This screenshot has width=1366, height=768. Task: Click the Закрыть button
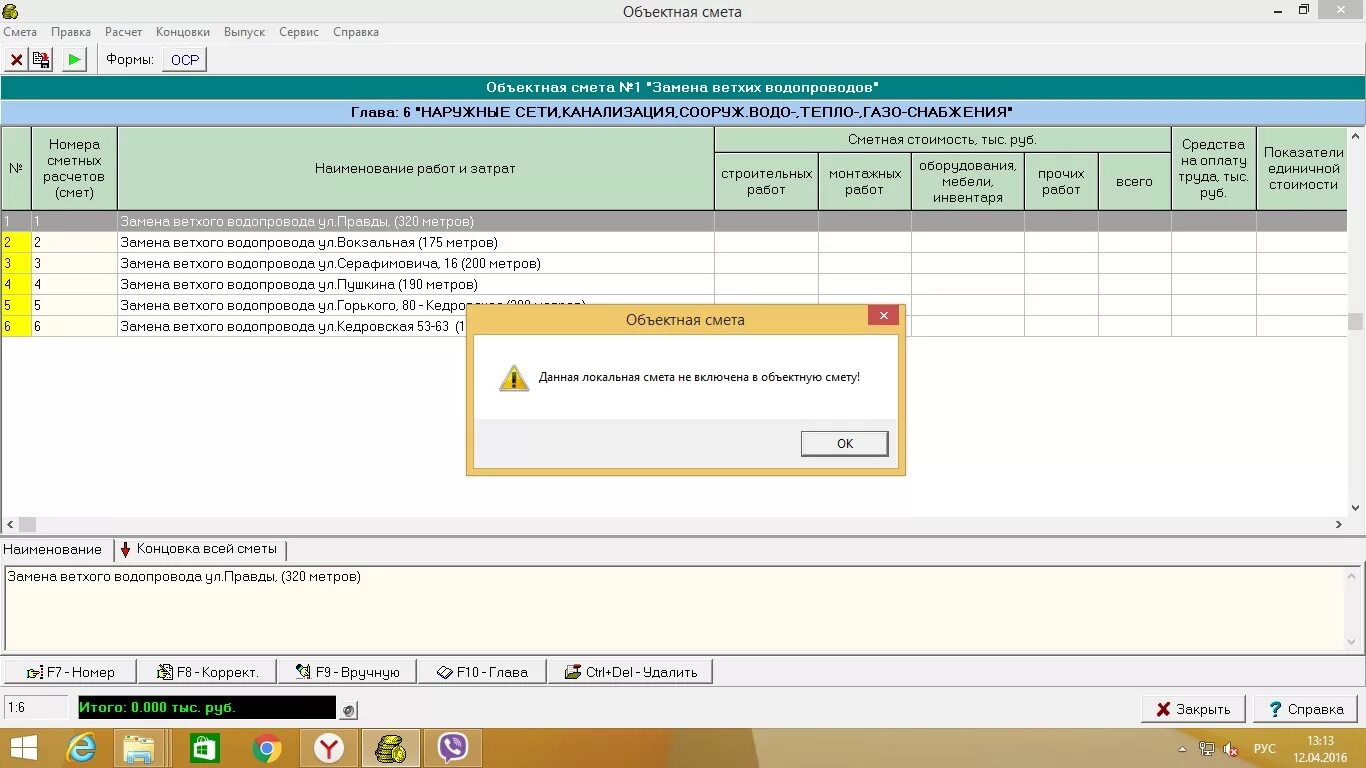pyautogui.click(x=1193, y=709)
